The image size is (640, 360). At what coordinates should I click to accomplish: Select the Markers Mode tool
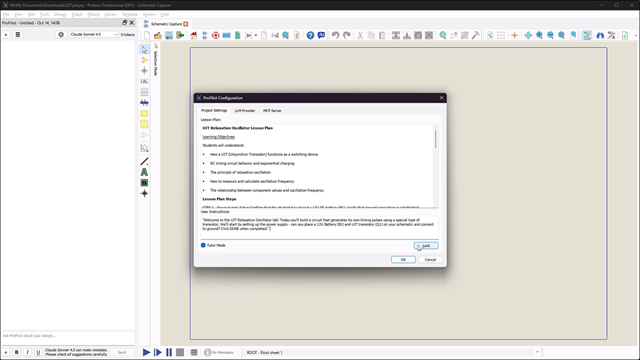pos(144,193)
